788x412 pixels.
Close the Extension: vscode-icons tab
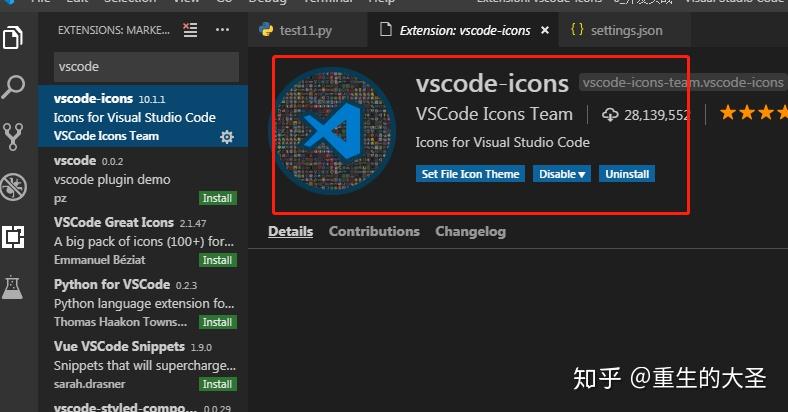pyautogui.click(x=545, y=31)
